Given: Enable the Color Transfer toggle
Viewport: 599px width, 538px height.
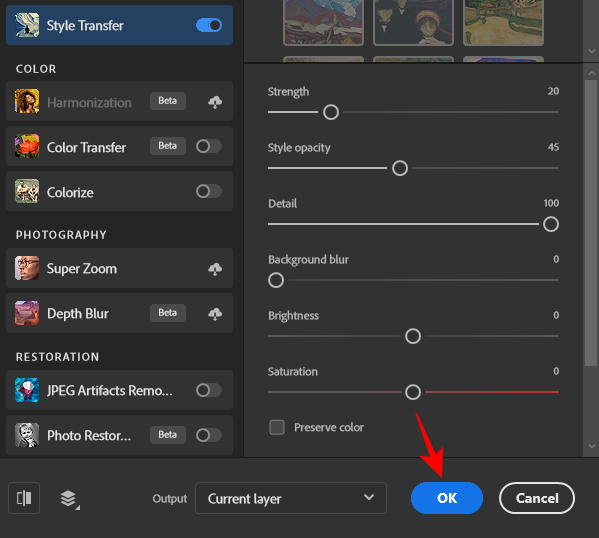Looking at the screenshot, I should [209, 146].
